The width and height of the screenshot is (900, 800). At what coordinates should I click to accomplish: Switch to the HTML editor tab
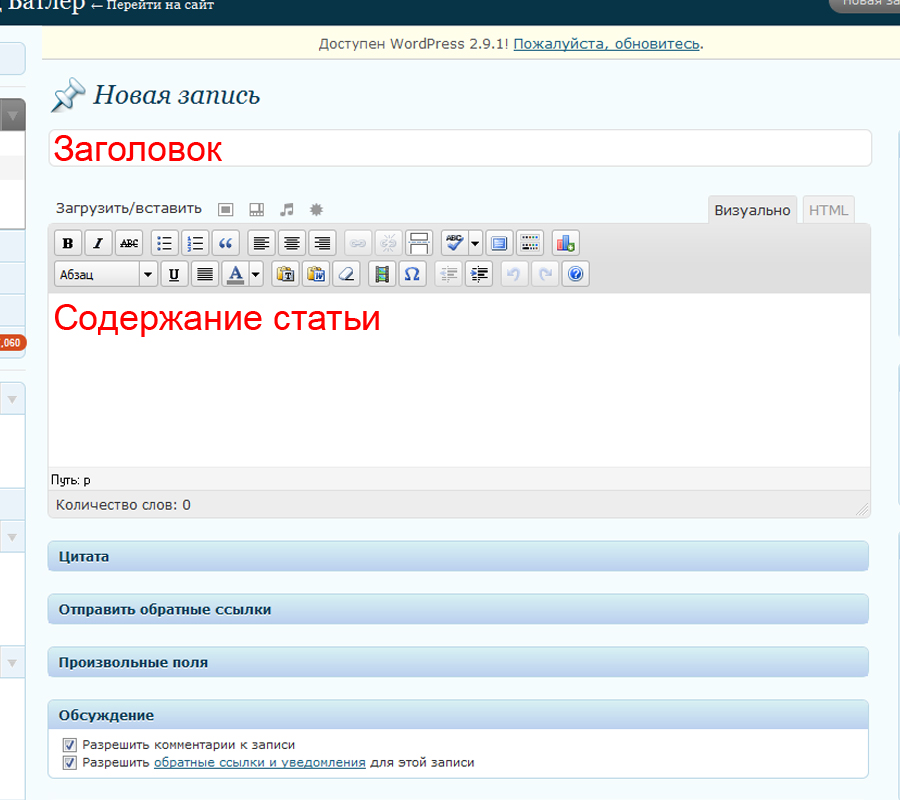(828, 210)
